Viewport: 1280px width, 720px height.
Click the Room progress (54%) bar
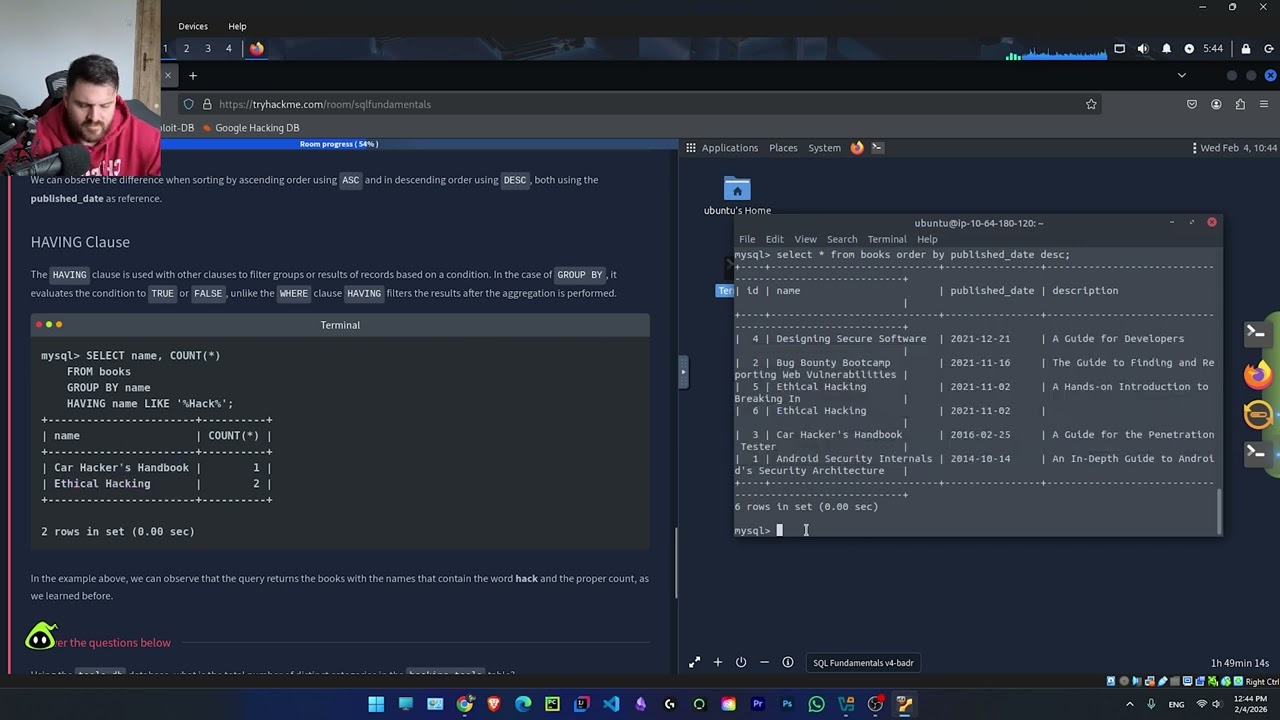(x=338, y=144)
